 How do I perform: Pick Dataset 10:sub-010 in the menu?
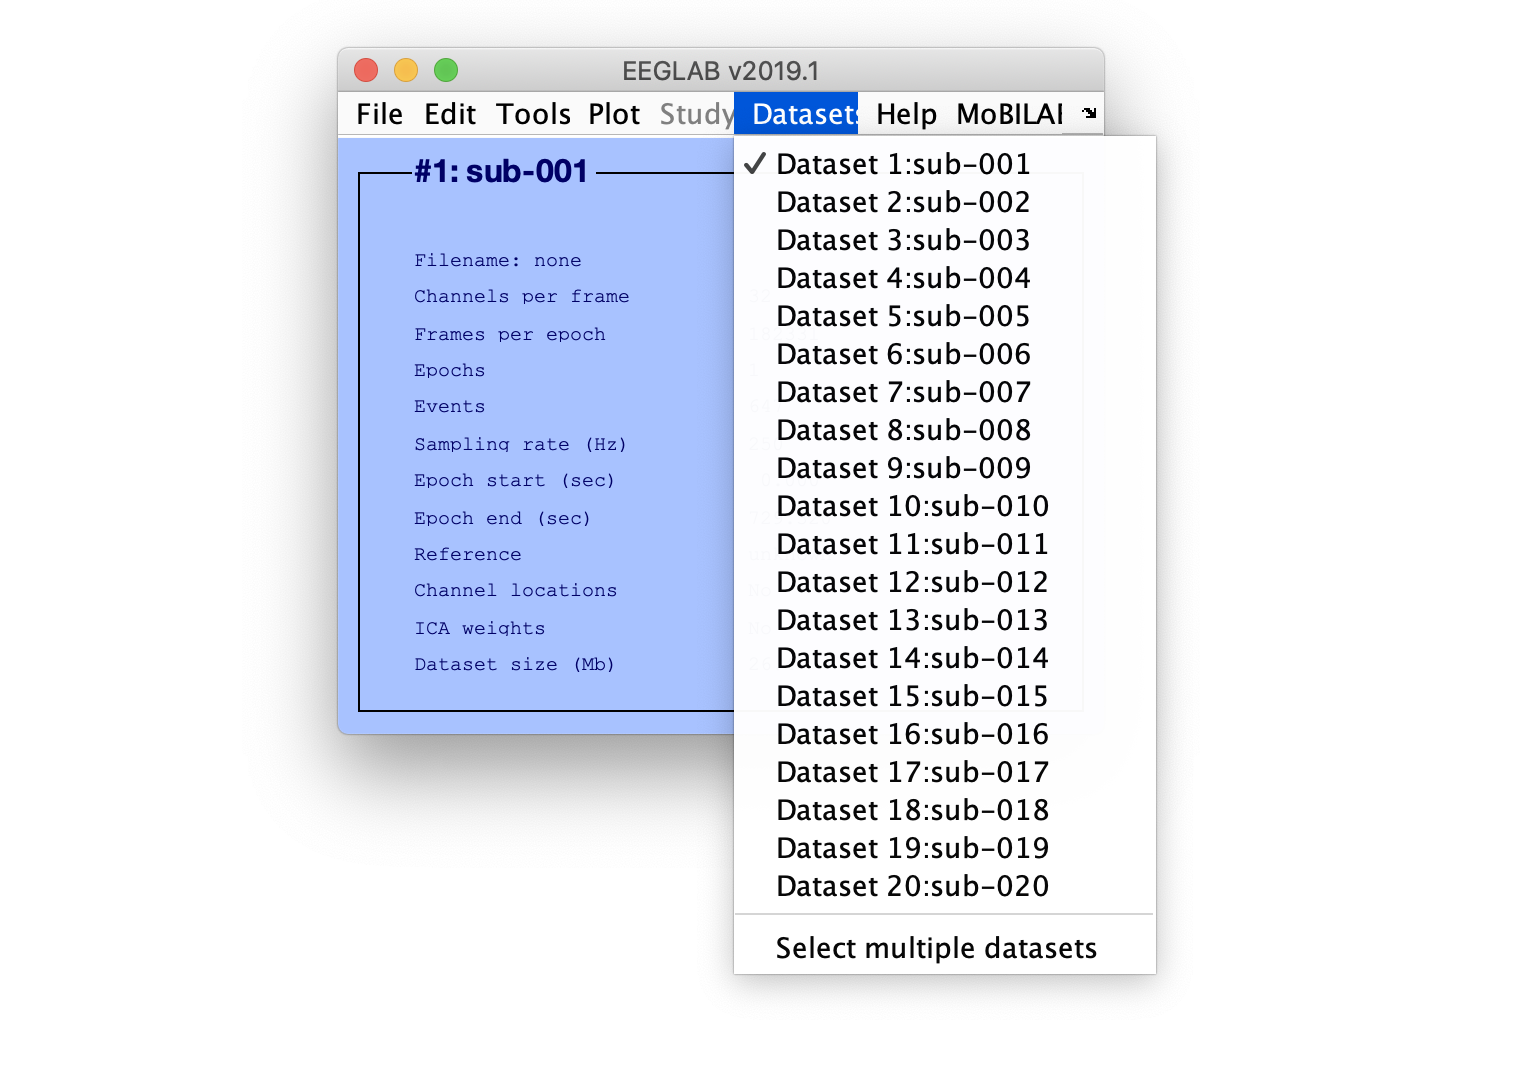pyautogui.click(x=911, y=506)
